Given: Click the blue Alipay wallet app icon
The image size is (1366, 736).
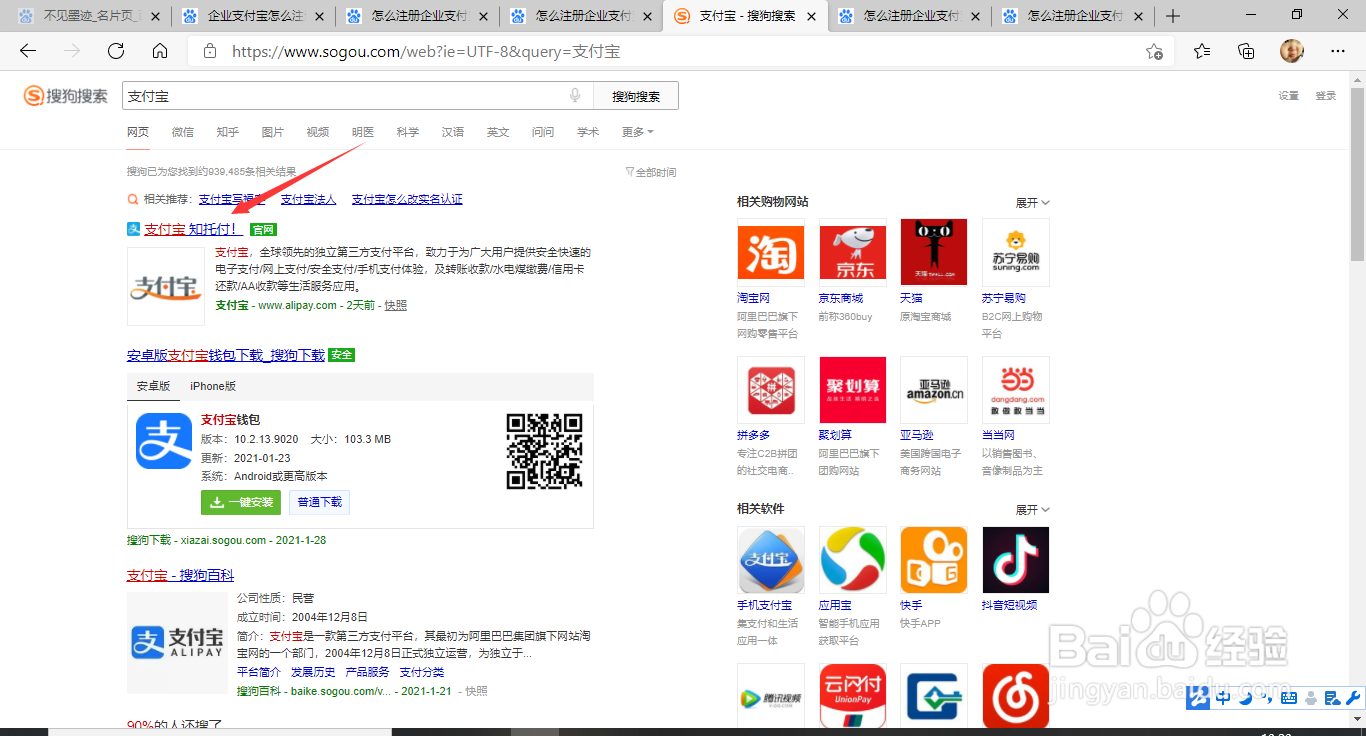Looking at the screenshot, I should (164, 441).
